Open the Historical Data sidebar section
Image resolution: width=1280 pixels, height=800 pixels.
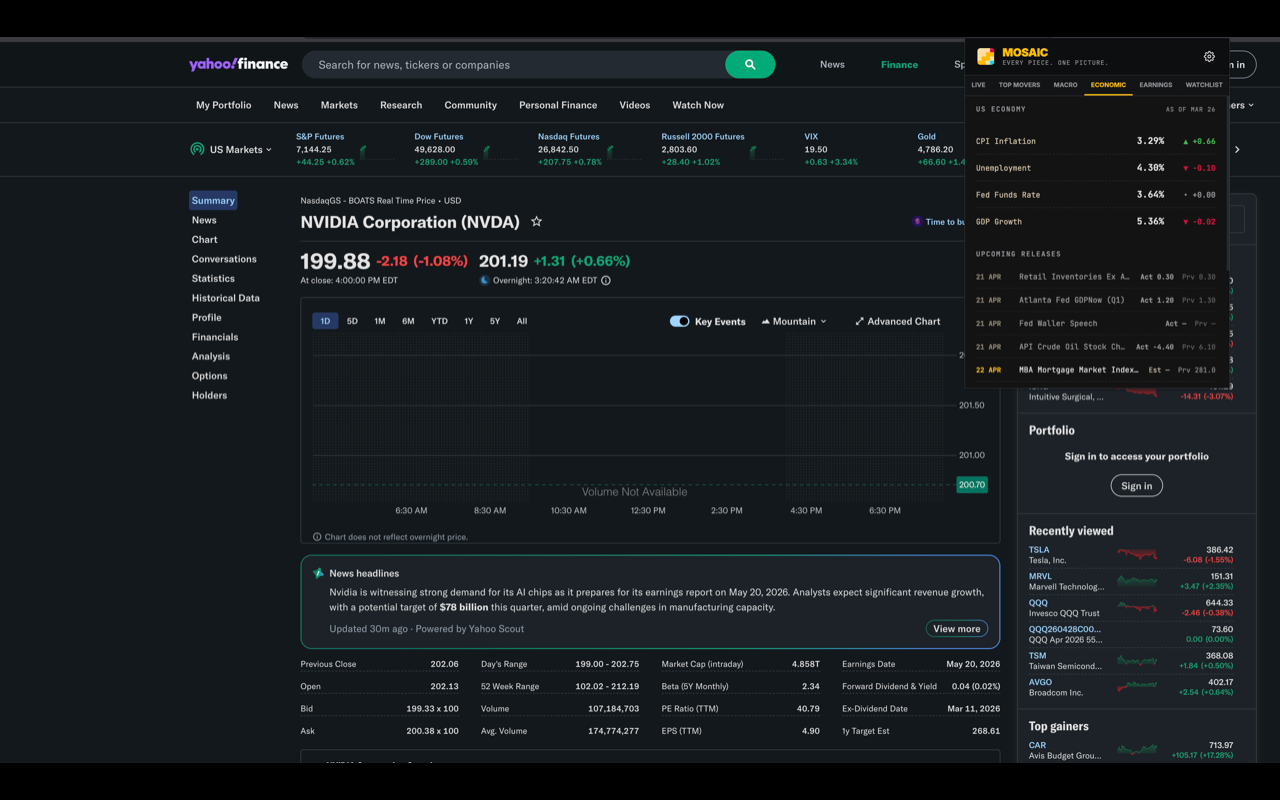226,298
